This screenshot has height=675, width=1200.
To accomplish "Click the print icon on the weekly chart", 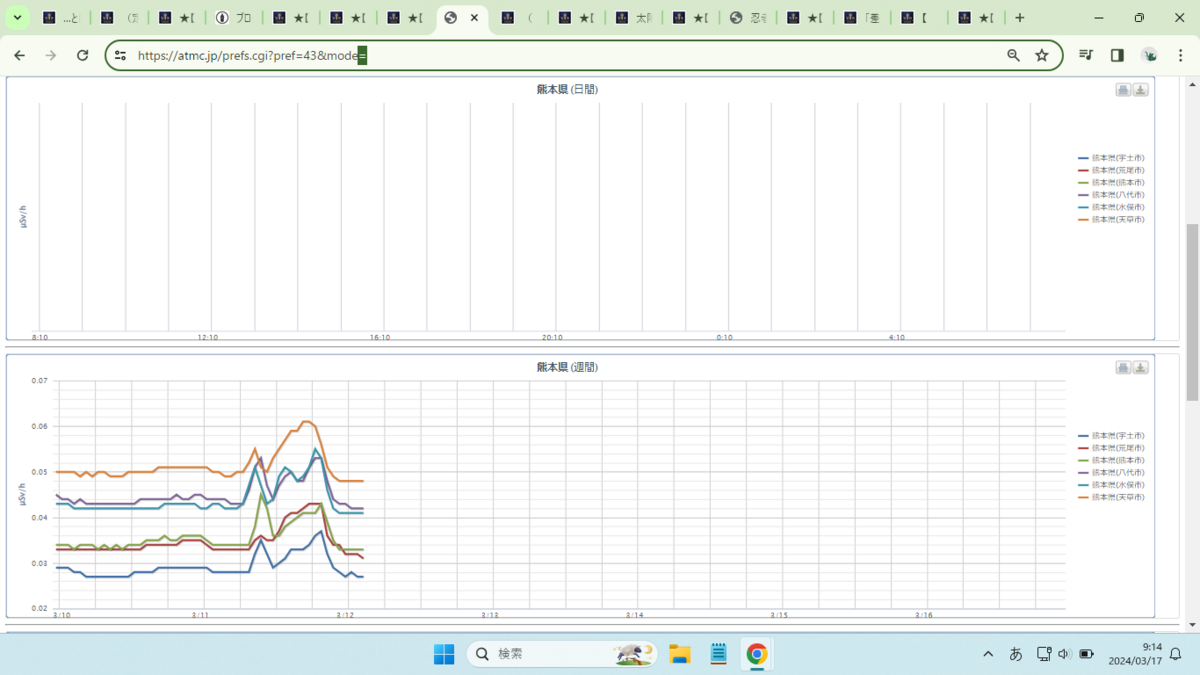I will [x=1123, y=368].
